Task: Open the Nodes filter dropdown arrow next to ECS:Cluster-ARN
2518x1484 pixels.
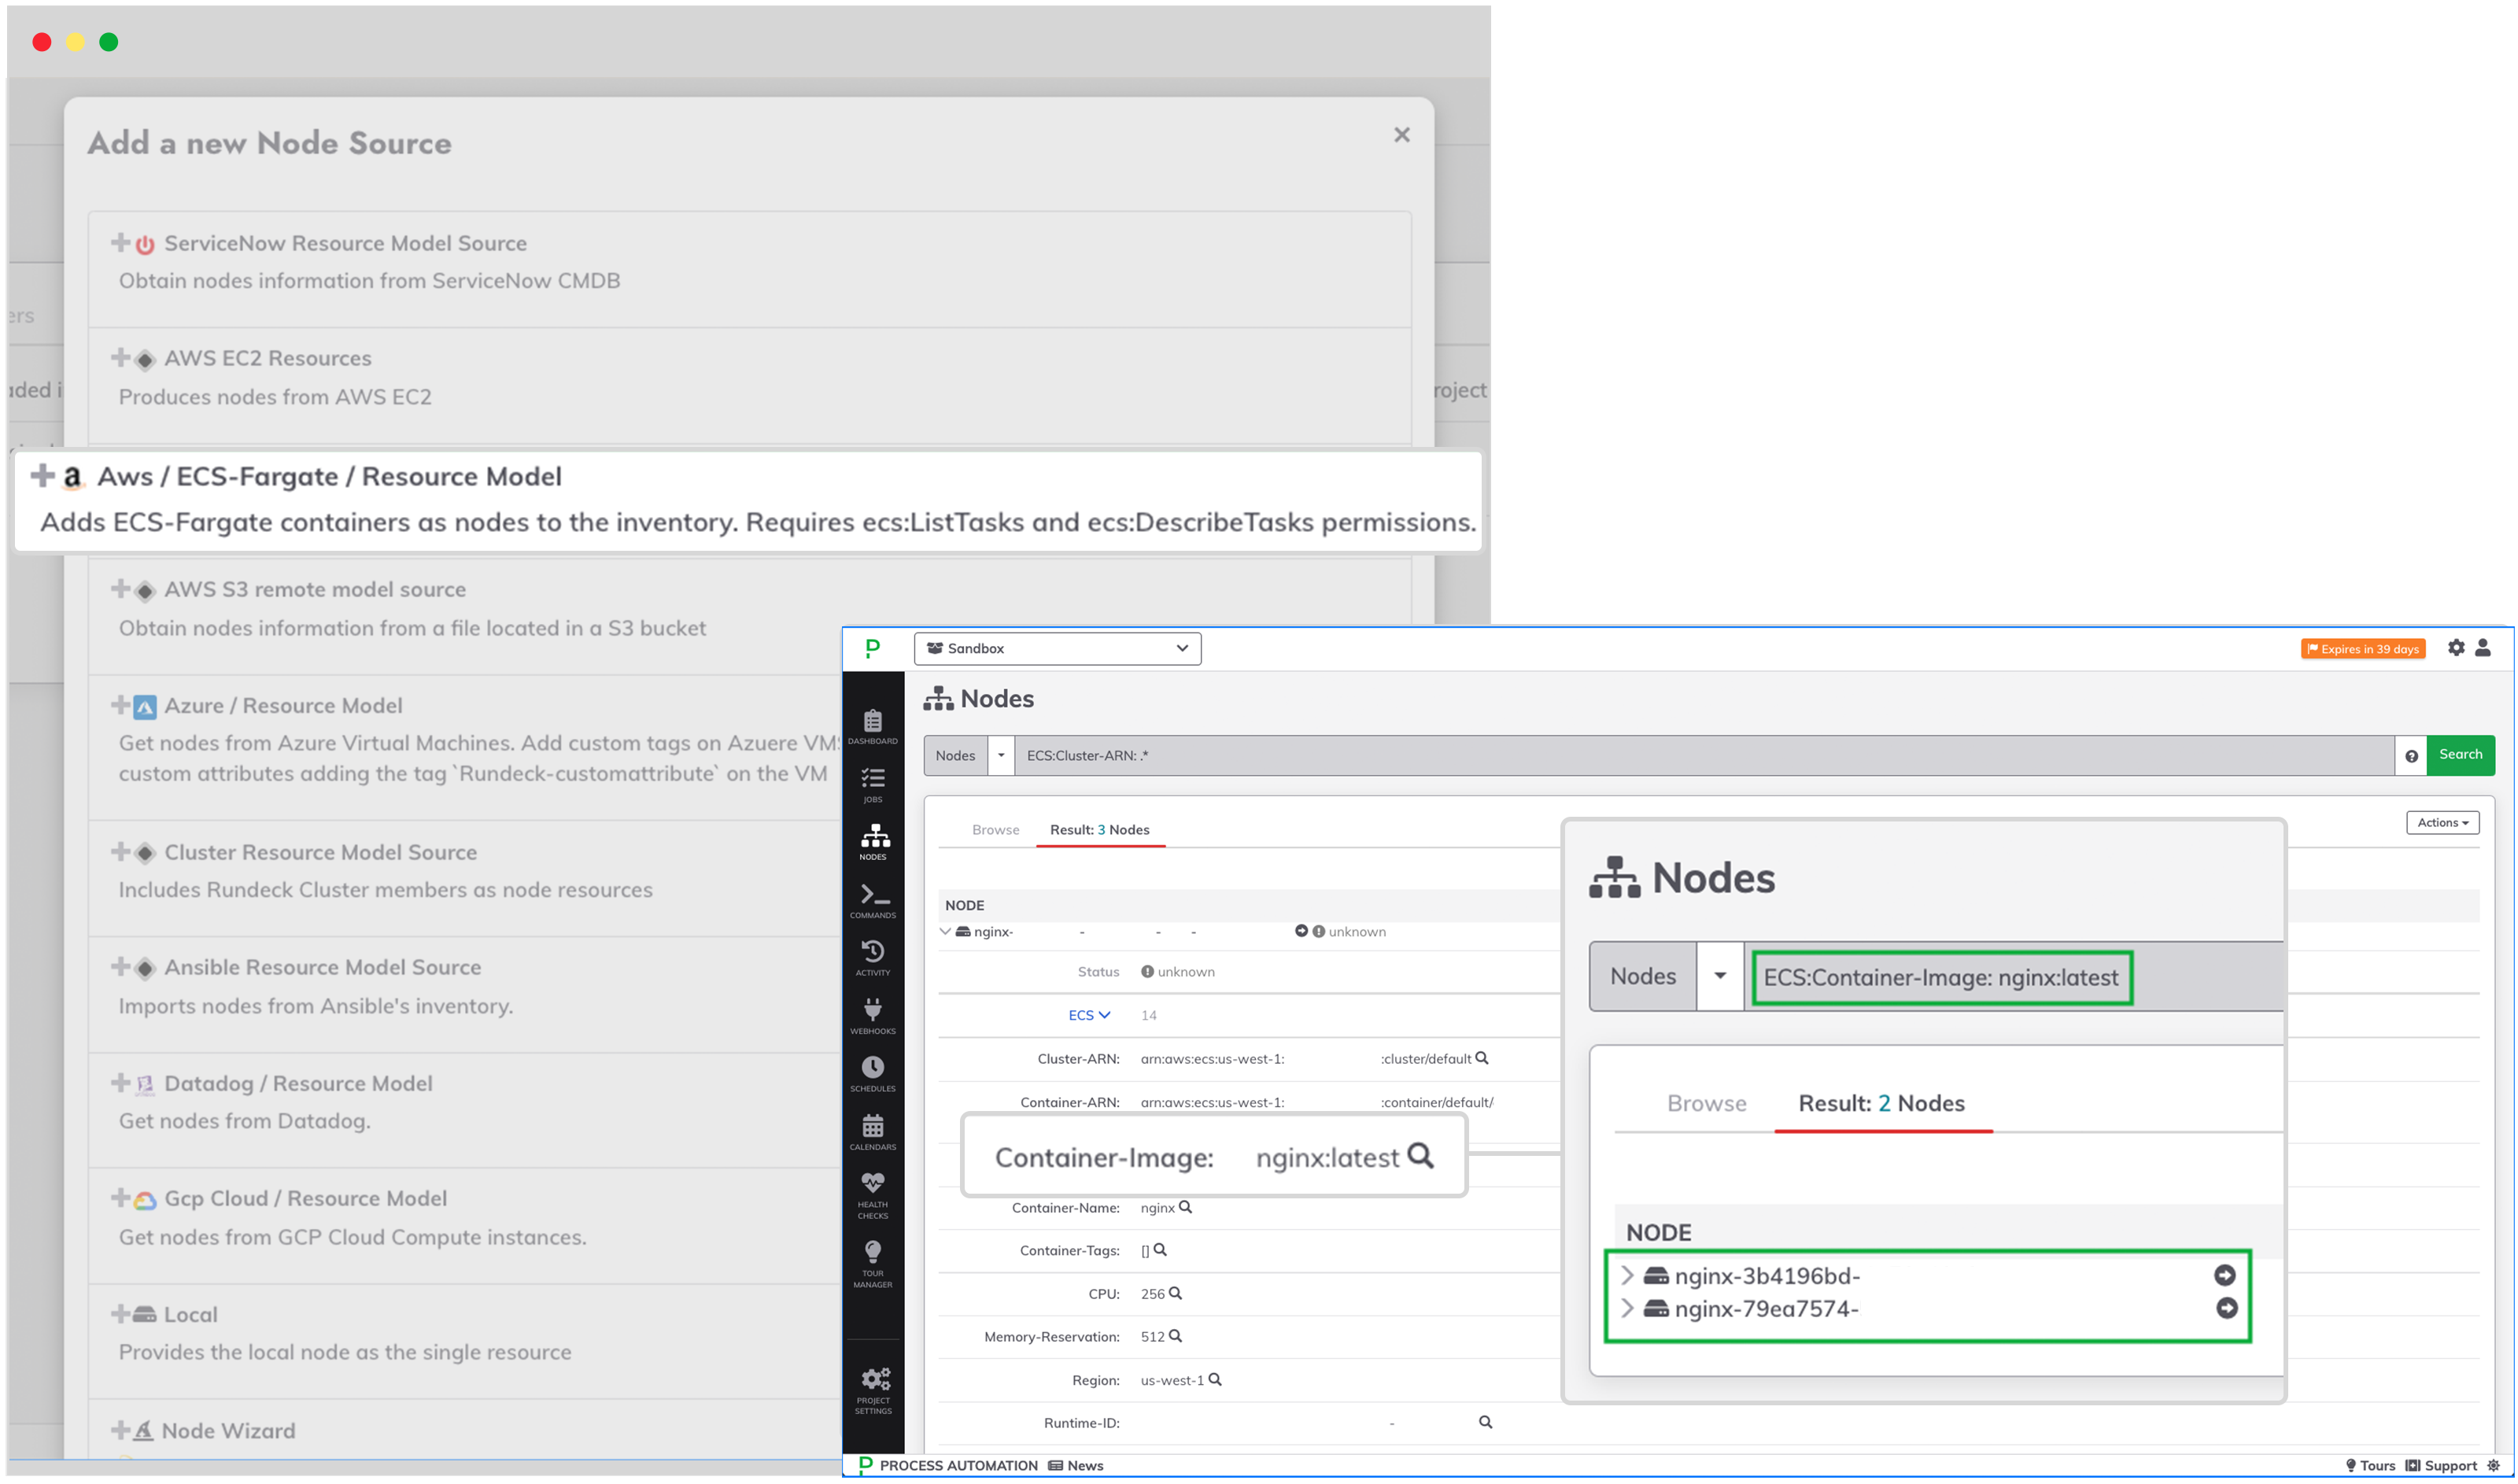Action: pos(1000,755)
